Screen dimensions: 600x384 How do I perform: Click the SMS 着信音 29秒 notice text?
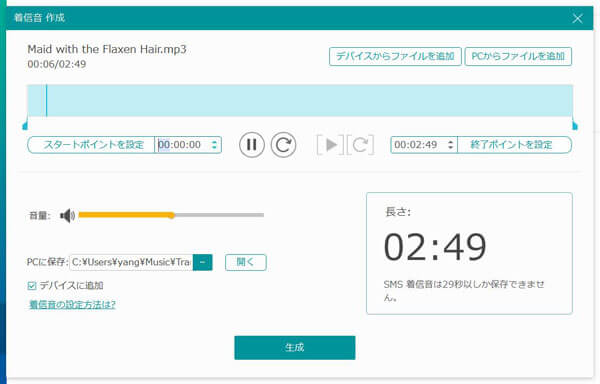(x=464, y=290)
